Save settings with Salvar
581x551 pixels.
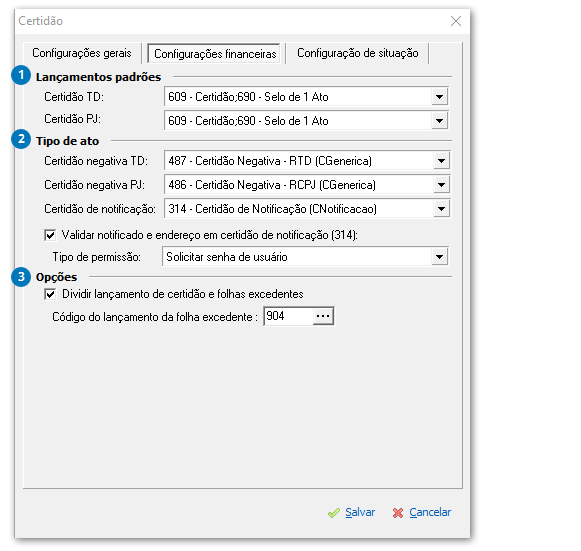[352, 512]
